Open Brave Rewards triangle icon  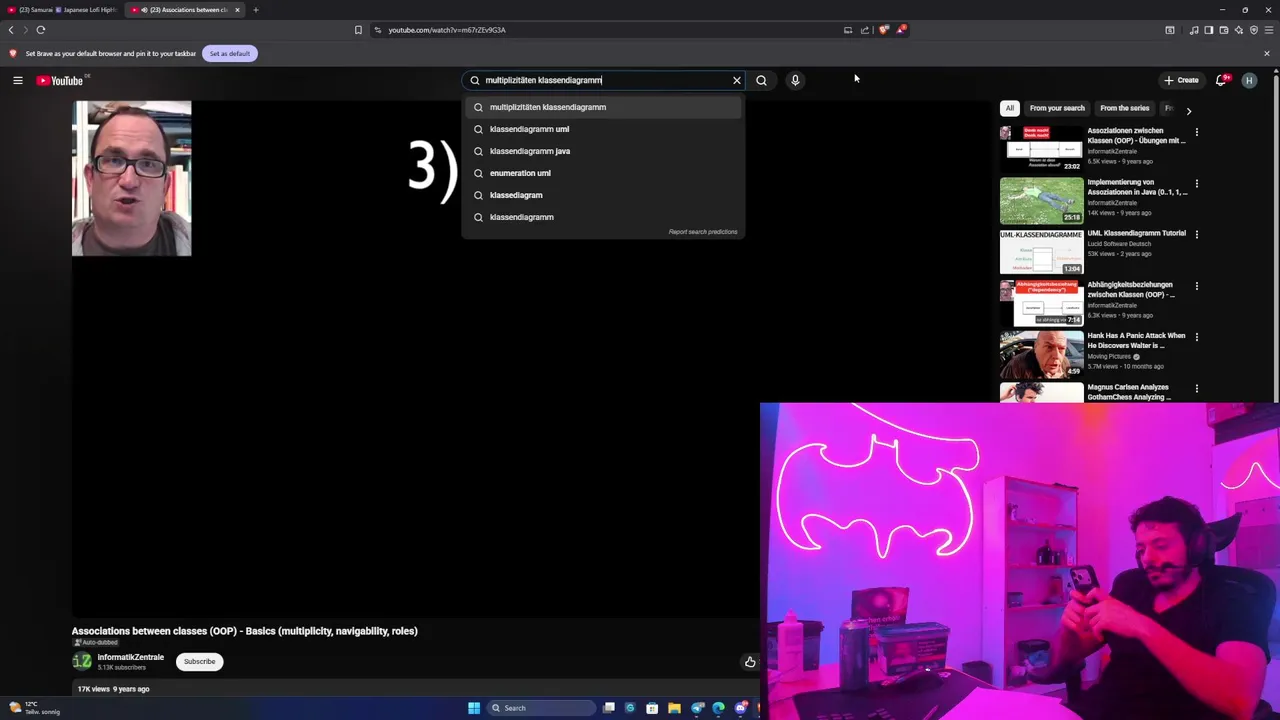(901, 30)
